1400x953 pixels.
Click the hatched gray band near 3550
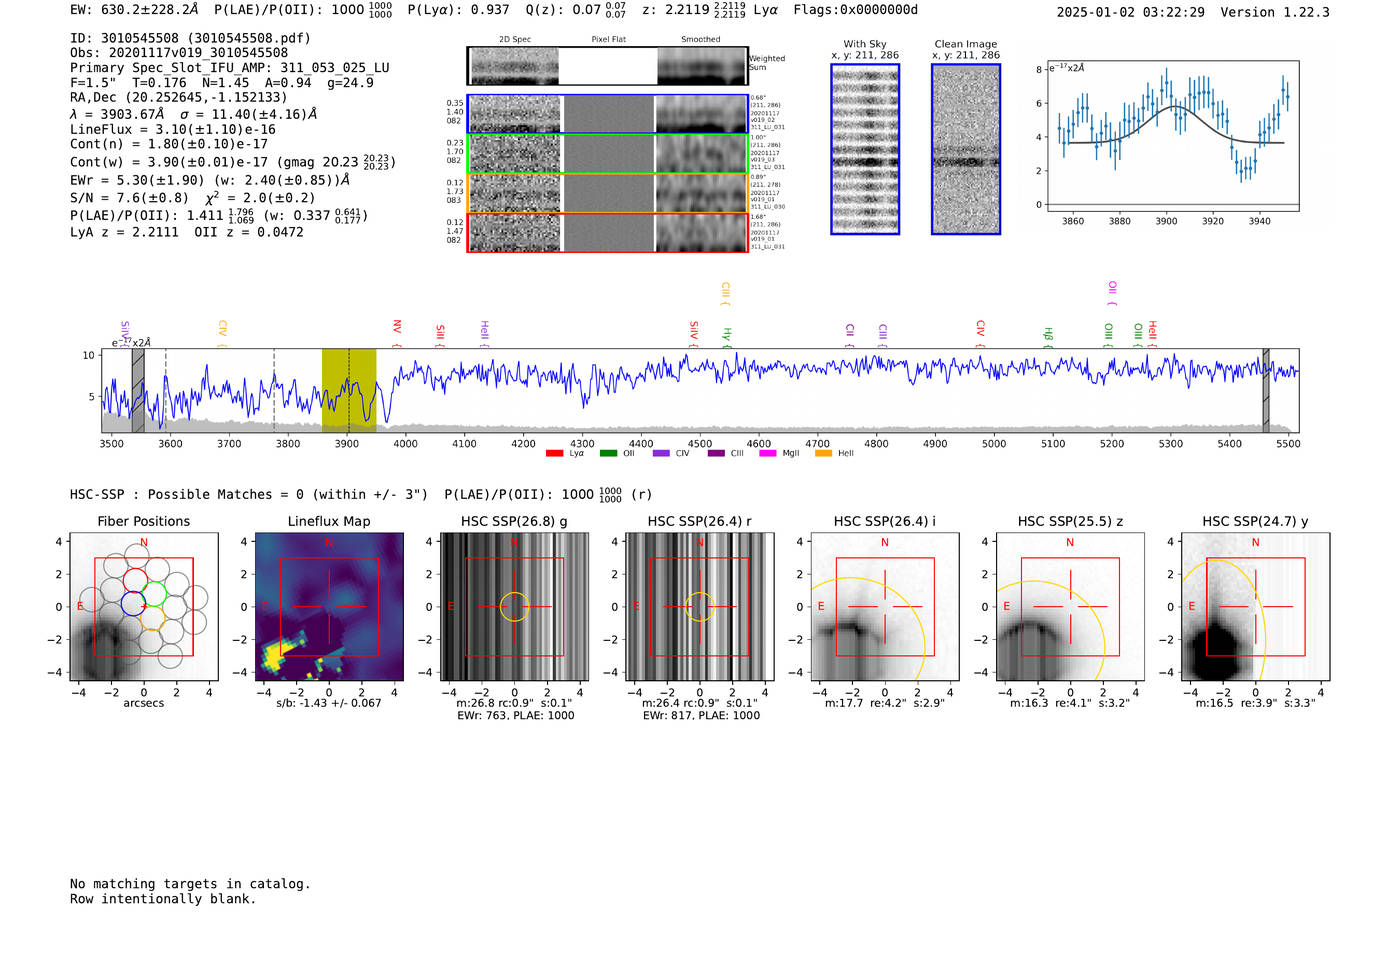(x=138, y=390)
